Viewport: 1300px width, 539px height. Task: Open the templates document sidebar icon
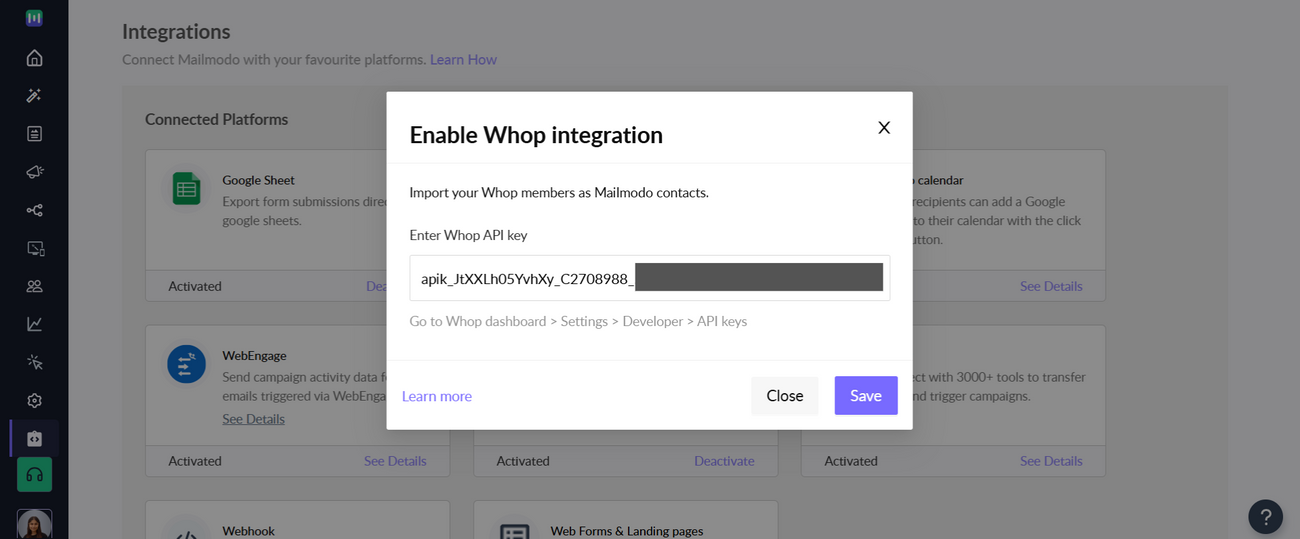[34, 133]
